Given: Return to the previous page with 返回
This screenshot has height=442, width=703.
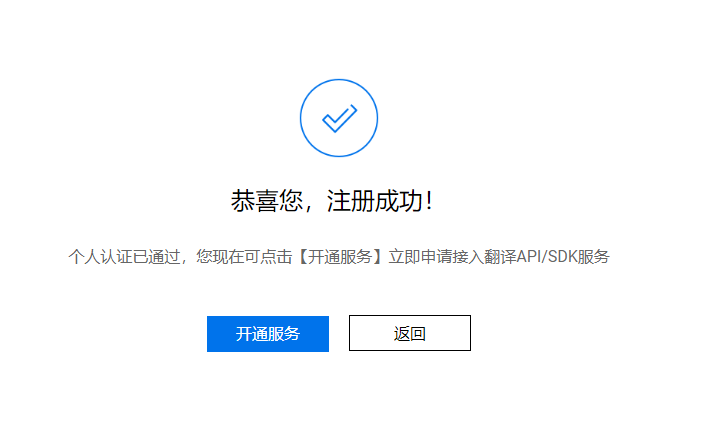Looking at the screenshot, I should click(410, 333).
